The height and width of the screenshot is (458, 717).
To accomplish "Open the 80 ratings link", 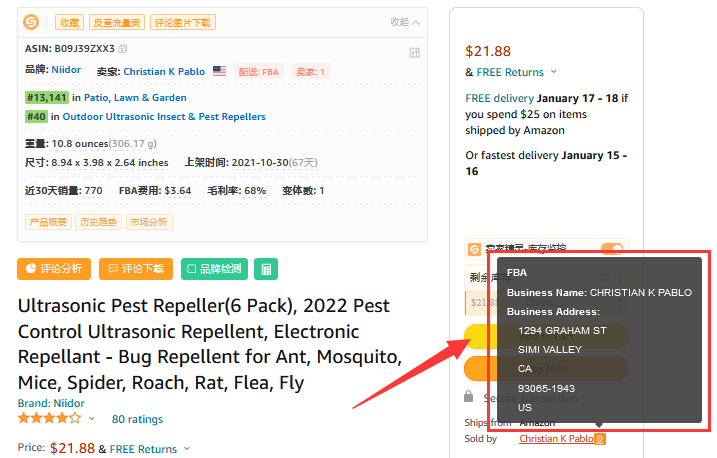I will (x=137, y=419).
